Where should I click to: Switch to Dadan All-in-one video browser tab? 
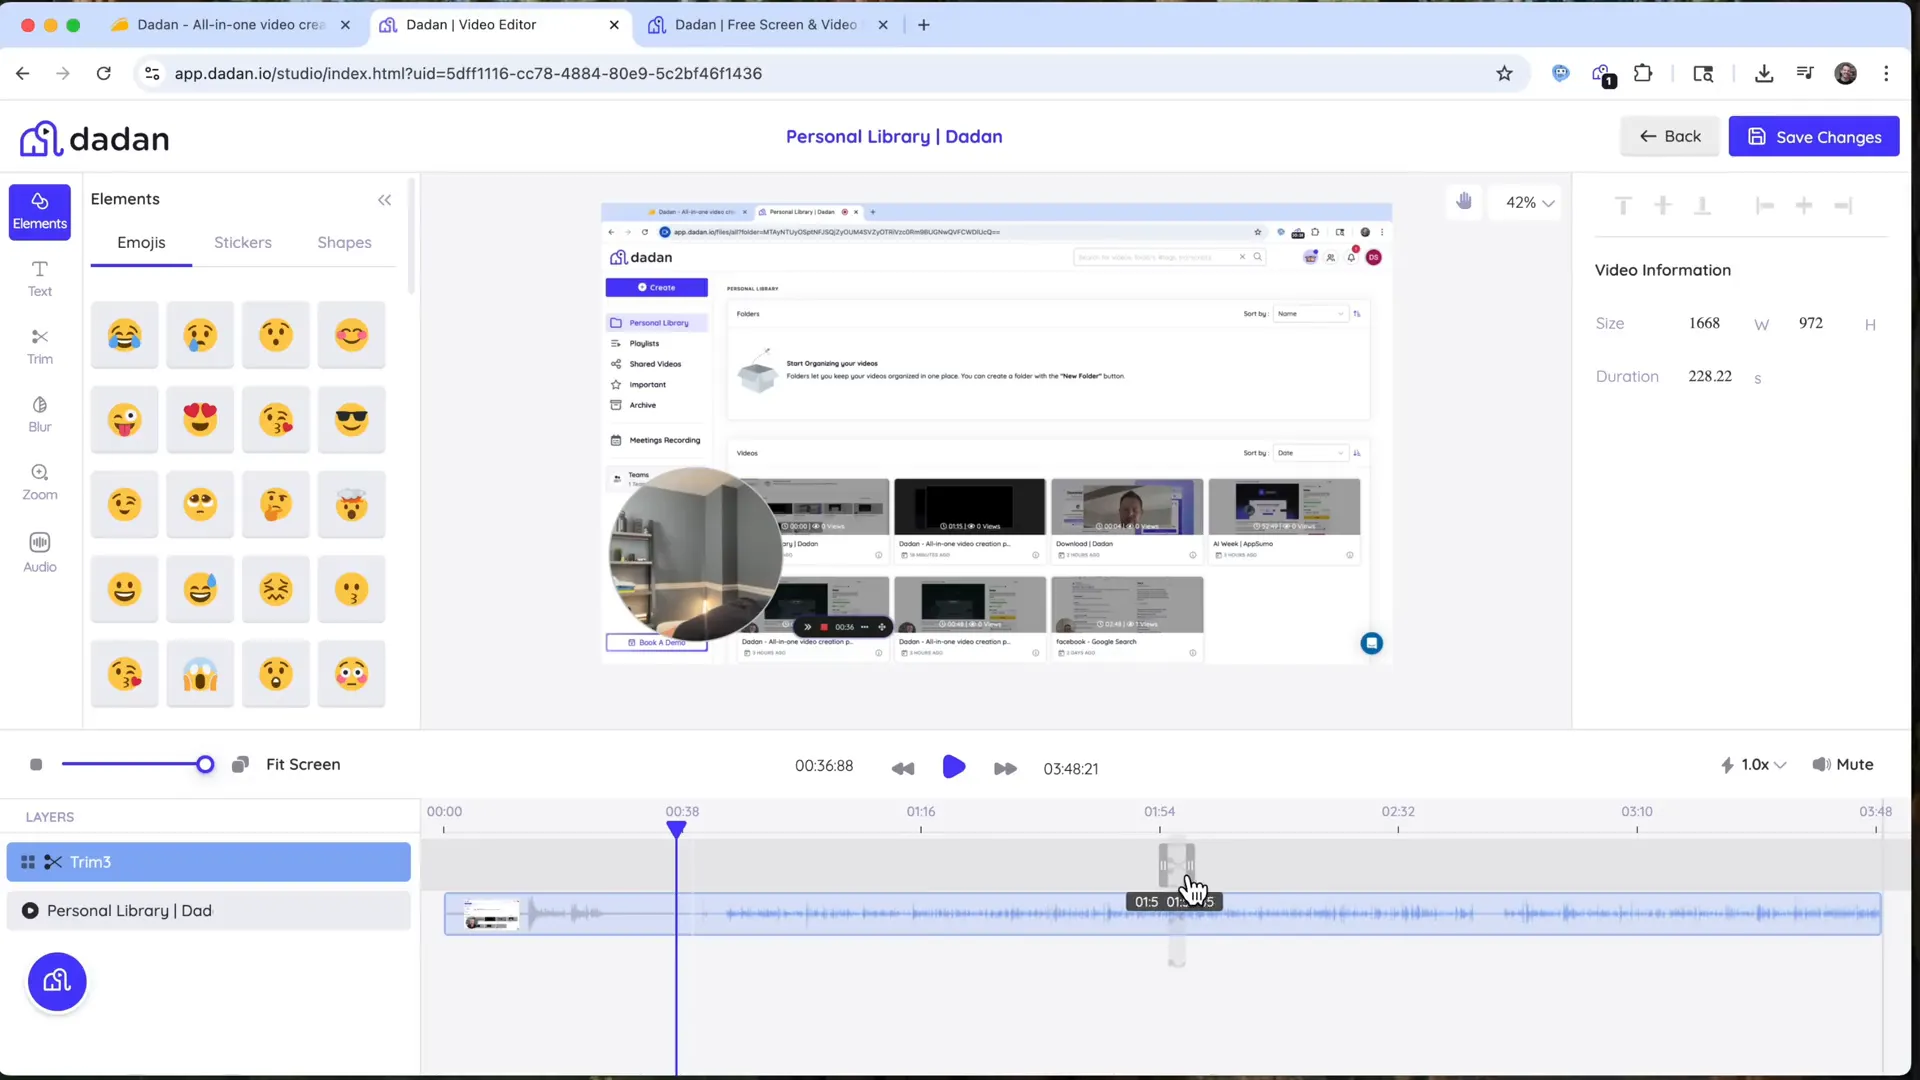pyautogui.click(x=231, y=25)
